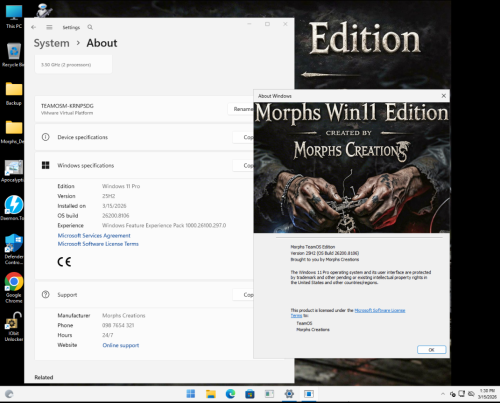The height and width of the screenshot is (403, 500).
Task: Open the Recycle Bin desktop icon
Action: pos(14,55)
